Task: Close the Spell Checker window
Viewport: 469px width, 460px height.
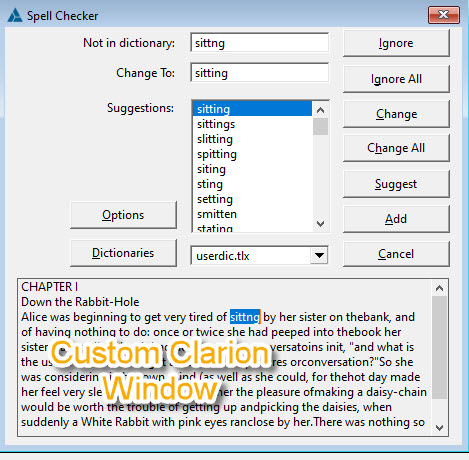Action: pyautogui.click(x=444, y=15)
